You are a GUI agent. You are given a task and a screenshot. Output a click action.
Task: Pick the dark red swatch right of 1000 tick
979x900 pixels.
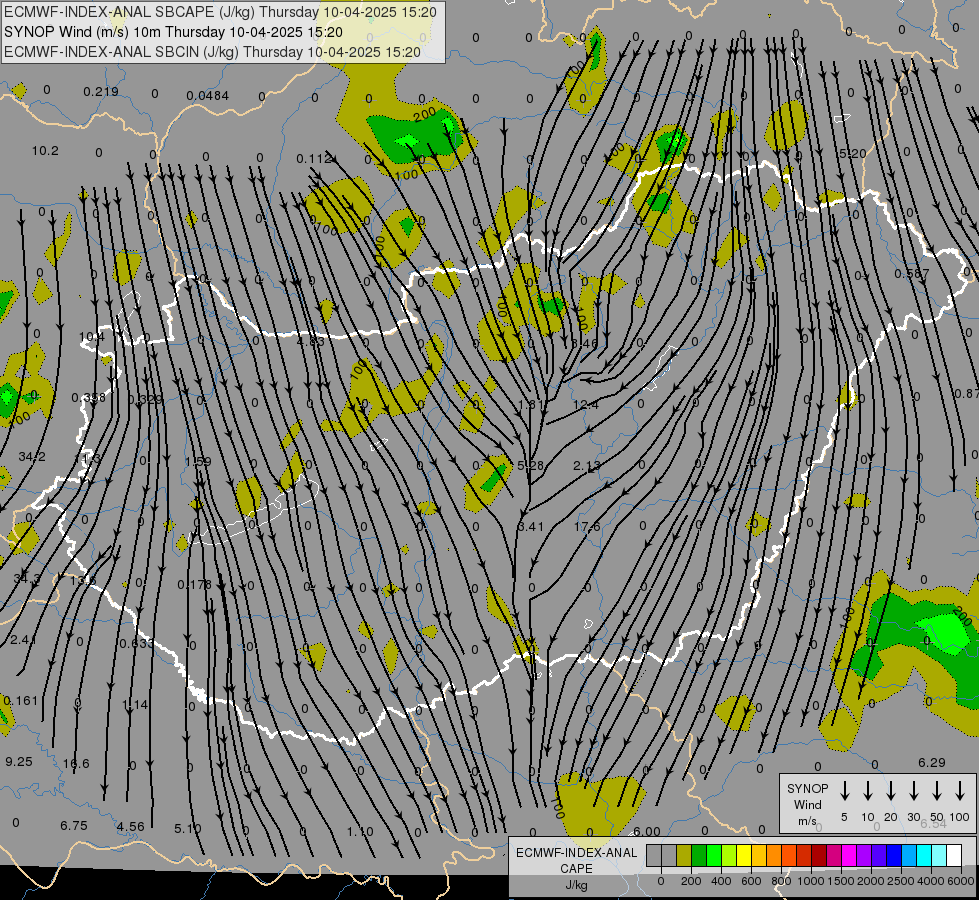point(819,855)
